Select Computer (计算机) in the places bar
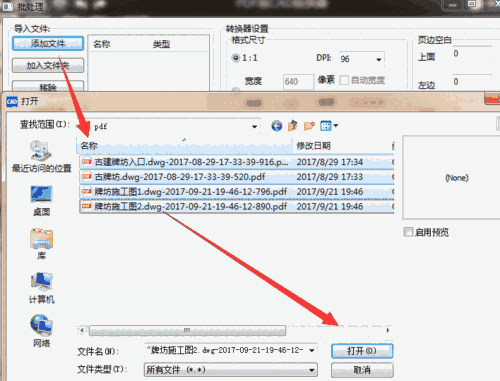500x381 pixels. coord(41,288)
